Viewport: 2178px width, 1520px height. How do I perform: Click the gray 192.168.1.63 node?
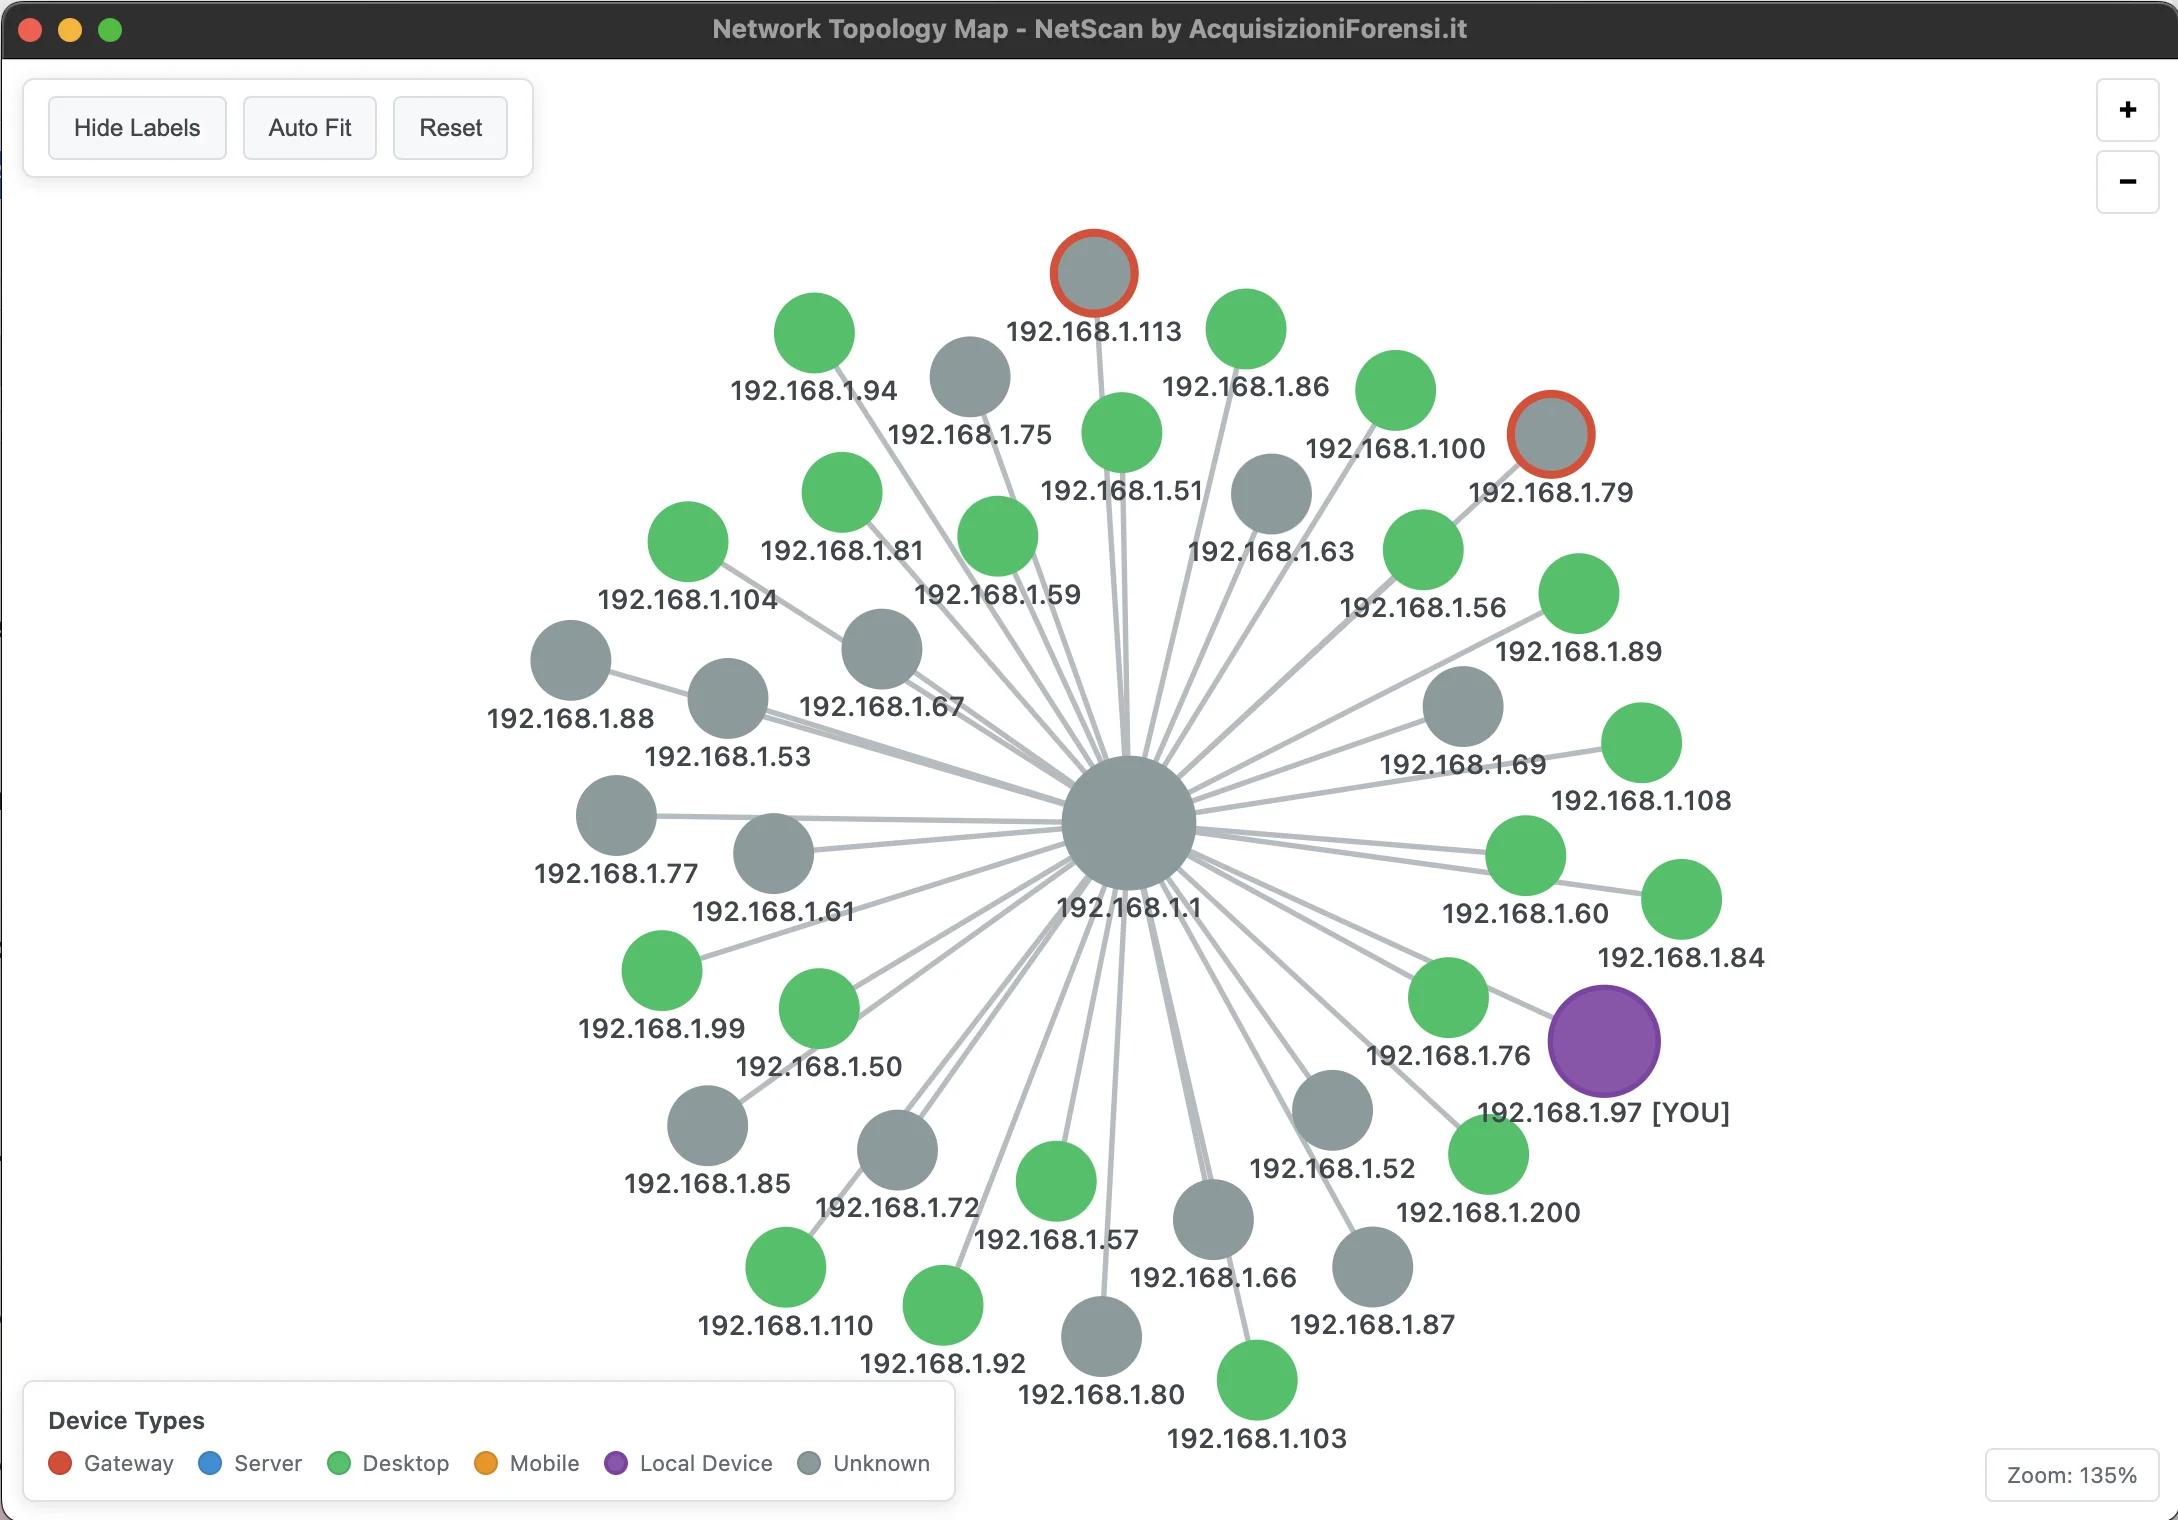click(x=1271, y=494)
